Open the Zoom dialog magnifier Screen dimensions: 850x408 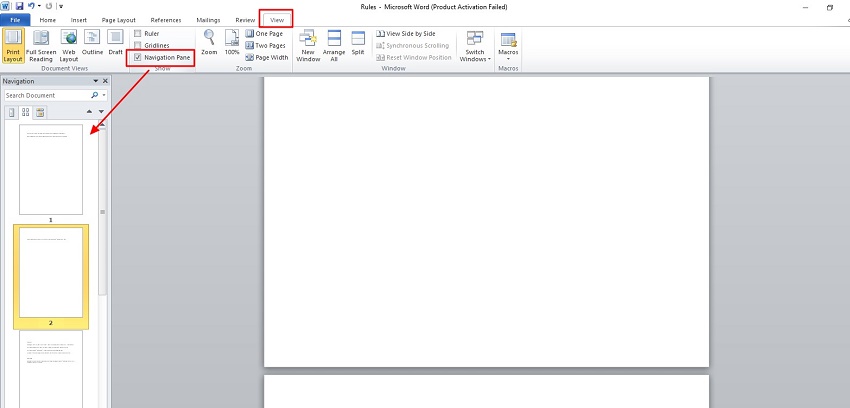click(209, 42)
